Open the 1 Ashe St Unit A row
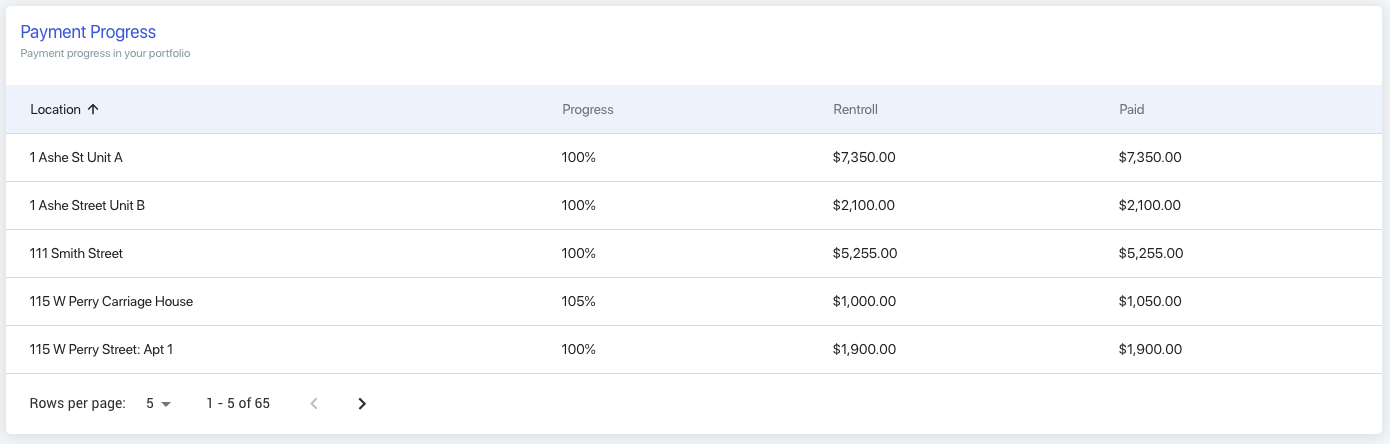The height and width of the screenshot is (444, 1390). 695,158
